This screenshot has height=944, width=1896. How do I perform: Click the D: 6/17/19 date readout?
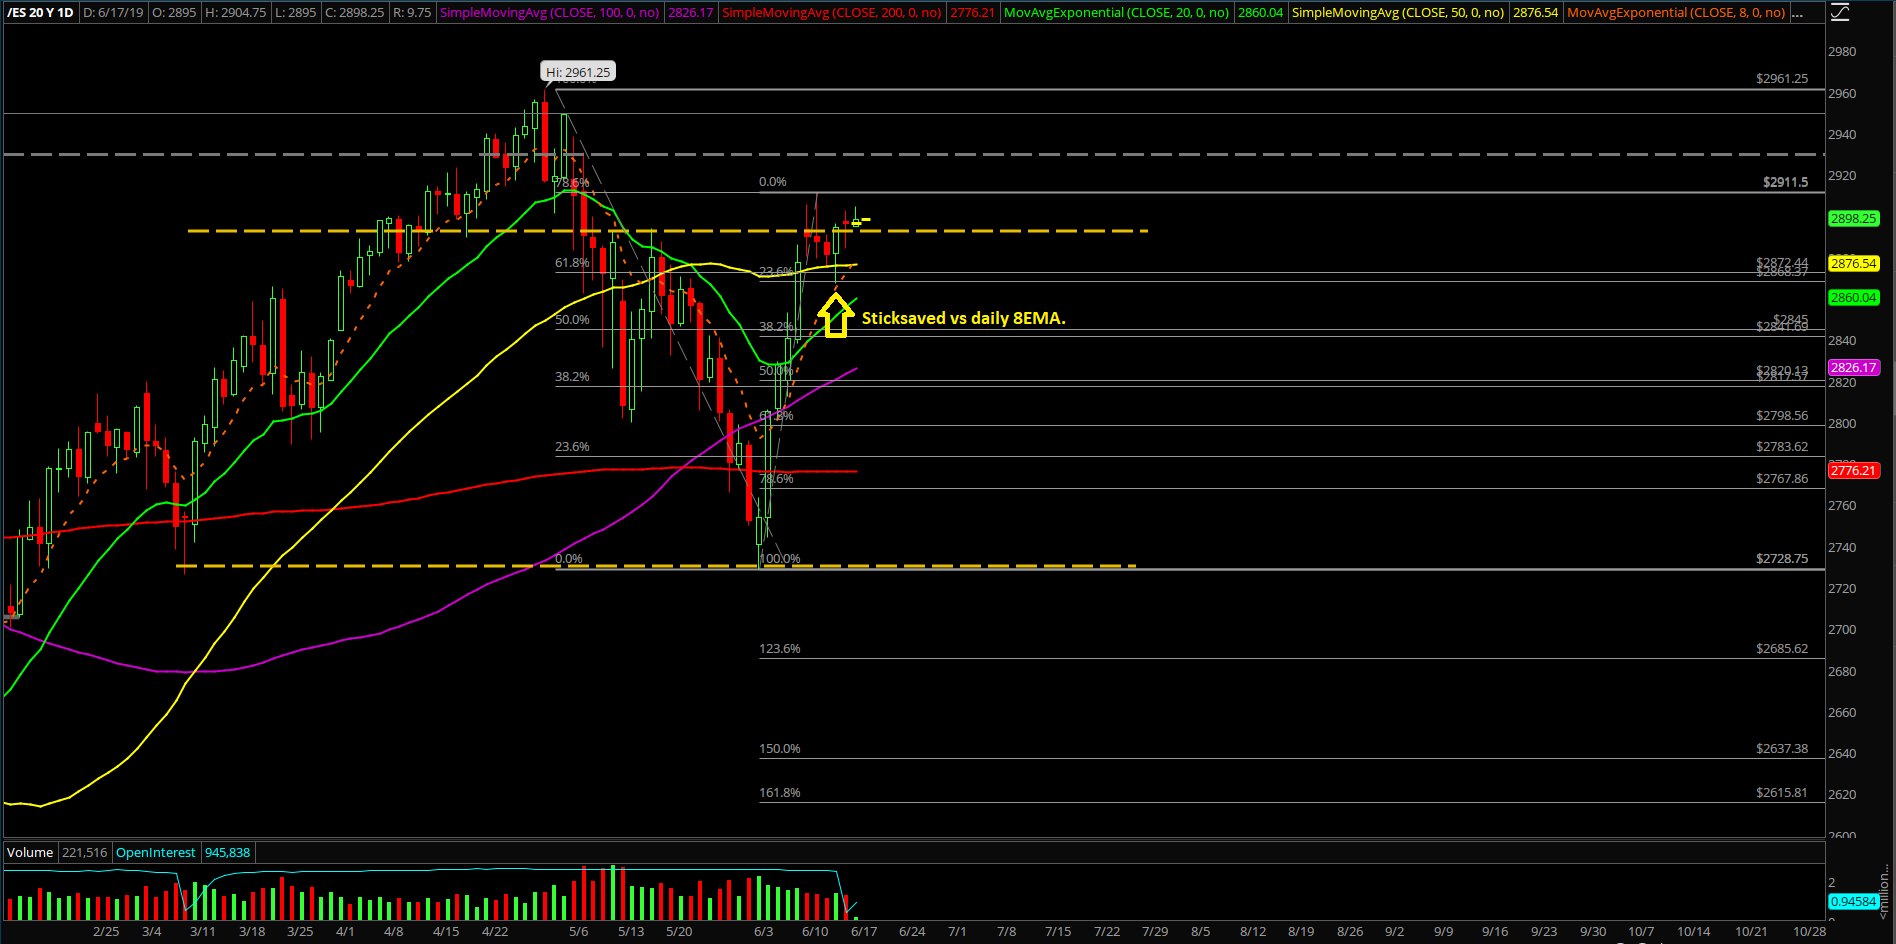coord(115,13)
